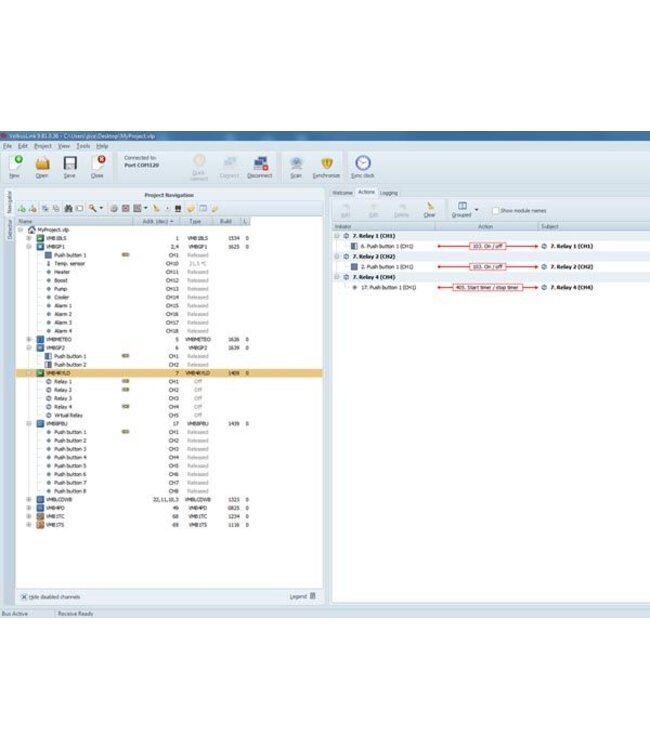Switch to the Welcome tab
This screenshot has height=750, width=650.
tap(342, 193)
